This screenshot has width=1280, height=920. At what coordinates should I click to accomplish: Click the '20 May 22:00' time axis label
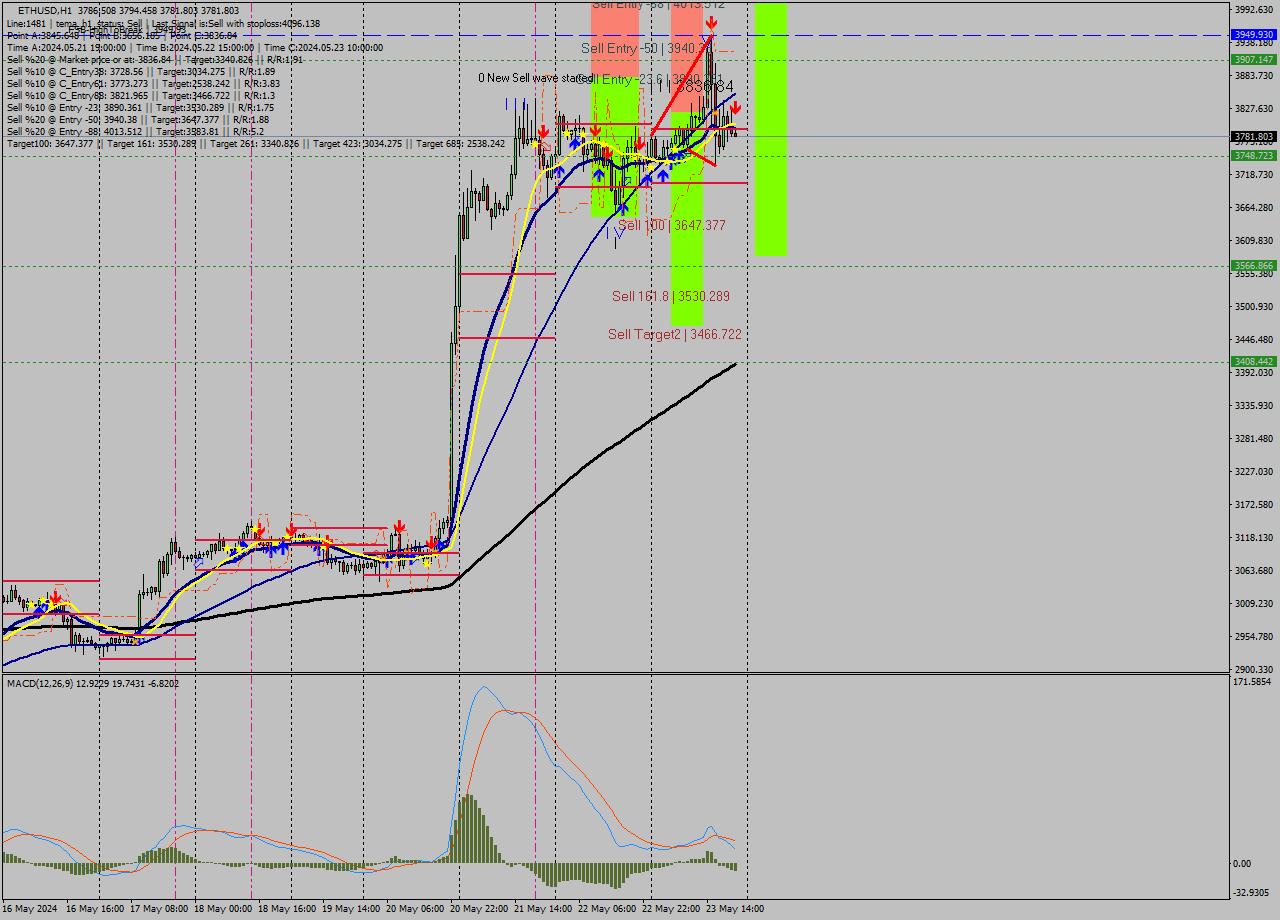478,909
